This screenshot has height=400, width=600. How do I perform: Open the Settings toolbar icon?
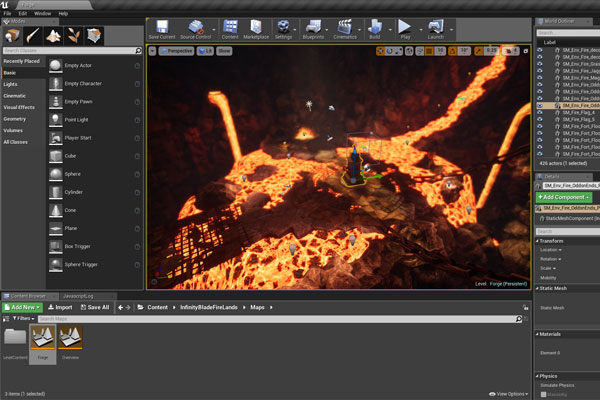point(284,27)
